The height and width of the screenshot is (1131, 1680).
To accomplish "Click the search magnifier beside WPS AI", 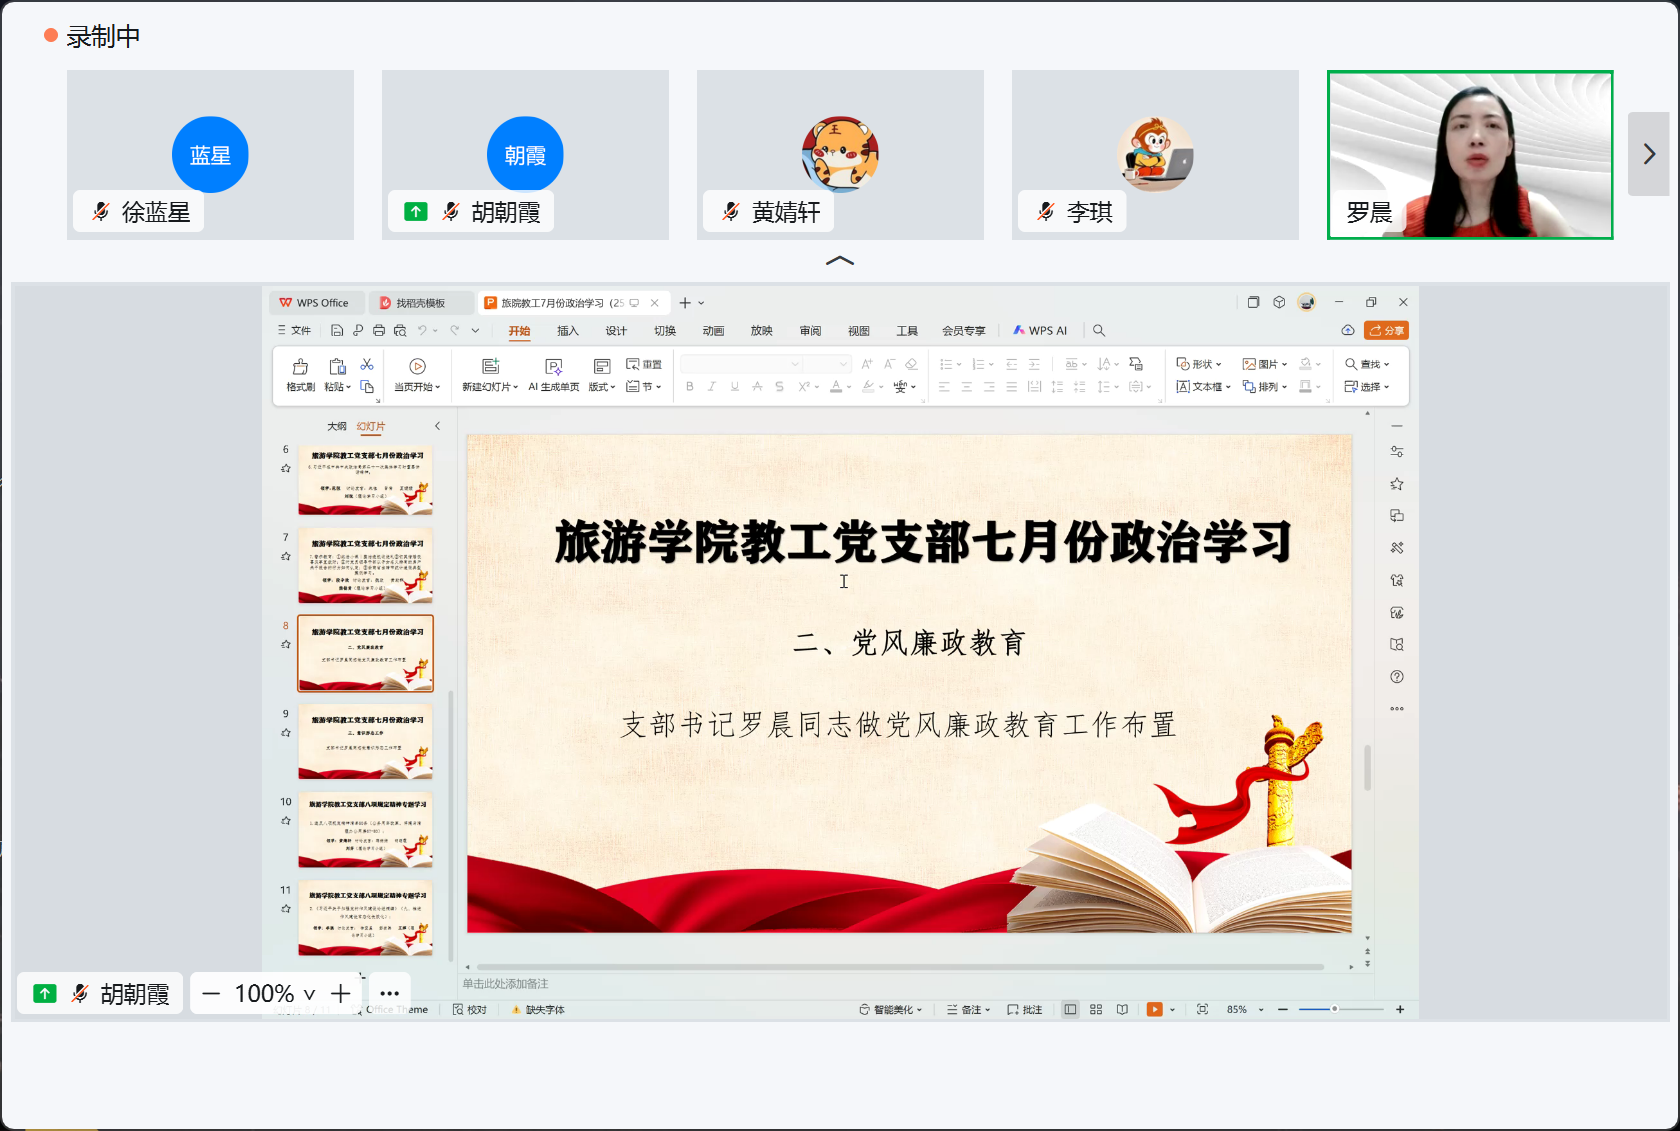I will pyautogui.click(x=1099, y=331).
